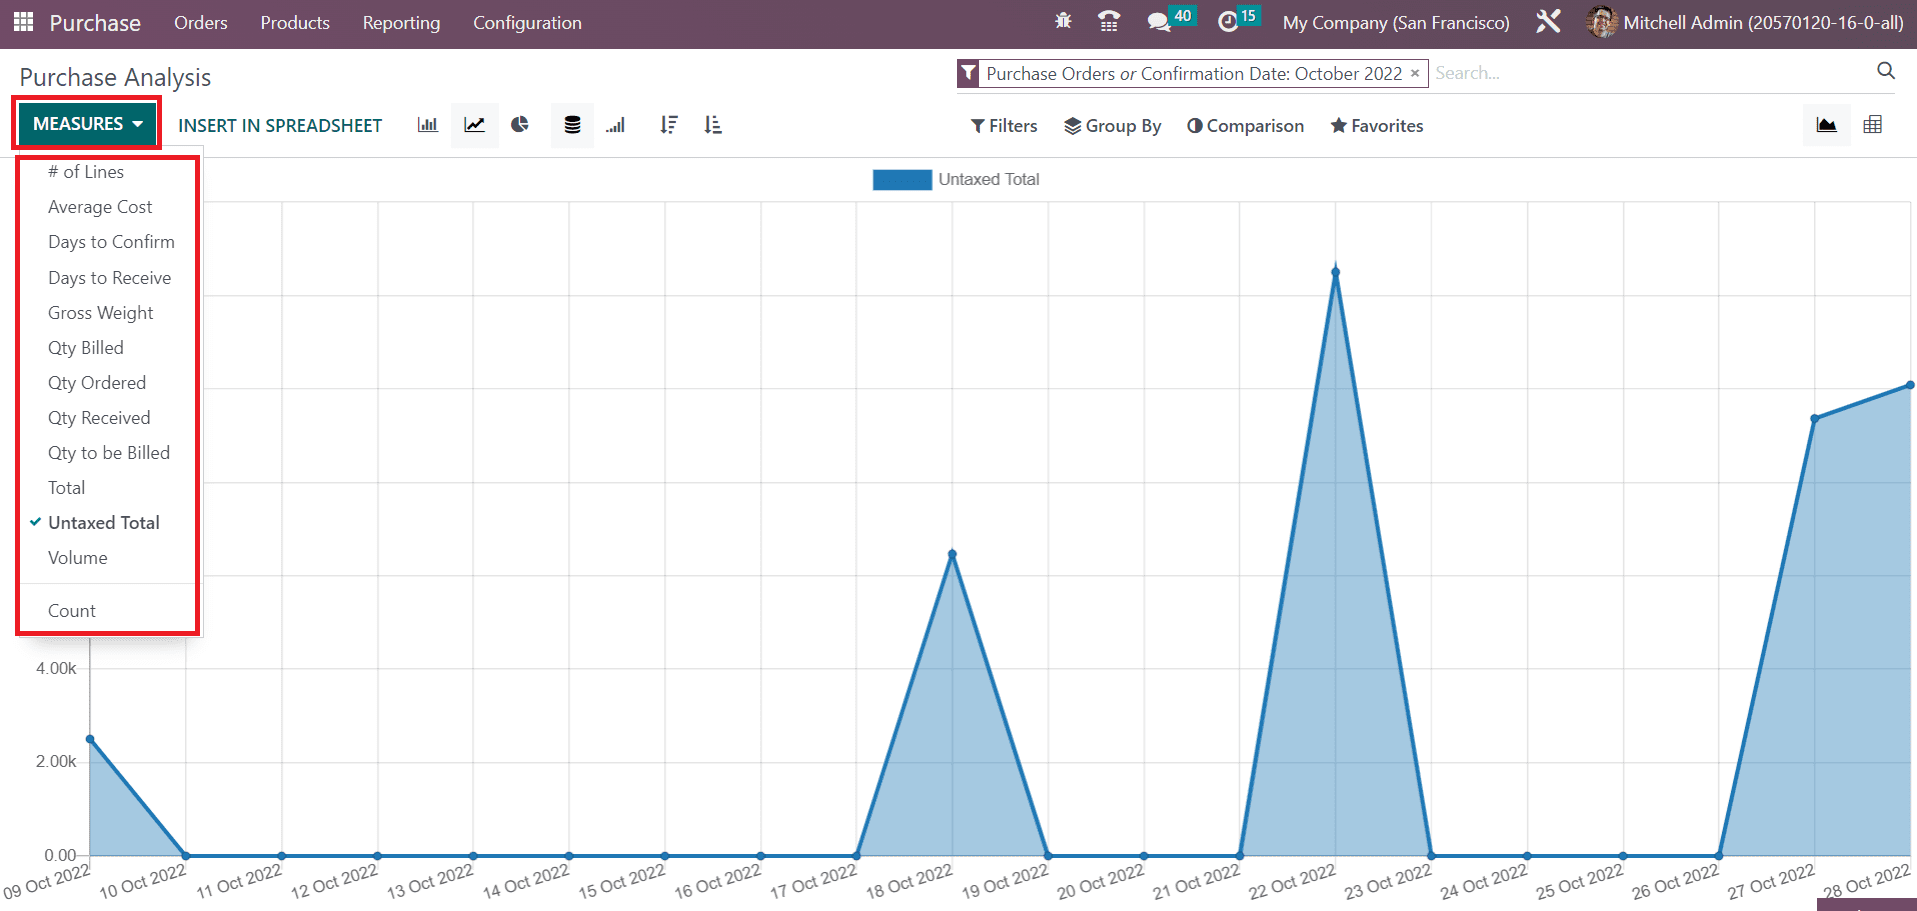
Task: Sort chart in descending order
Action: pos(669,125)
